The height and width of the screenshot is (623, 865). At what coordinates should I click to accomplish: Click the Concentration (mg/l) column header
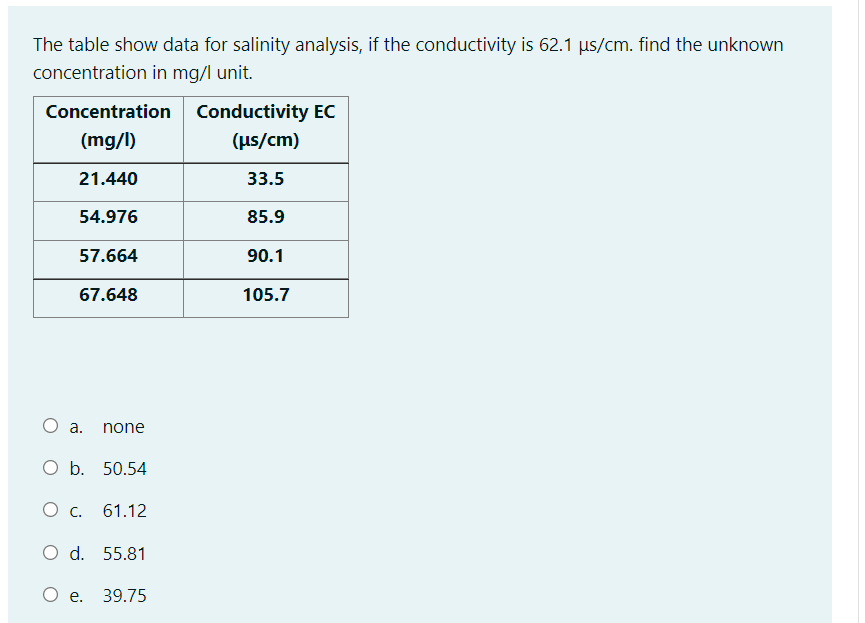[x=107, y=125]
